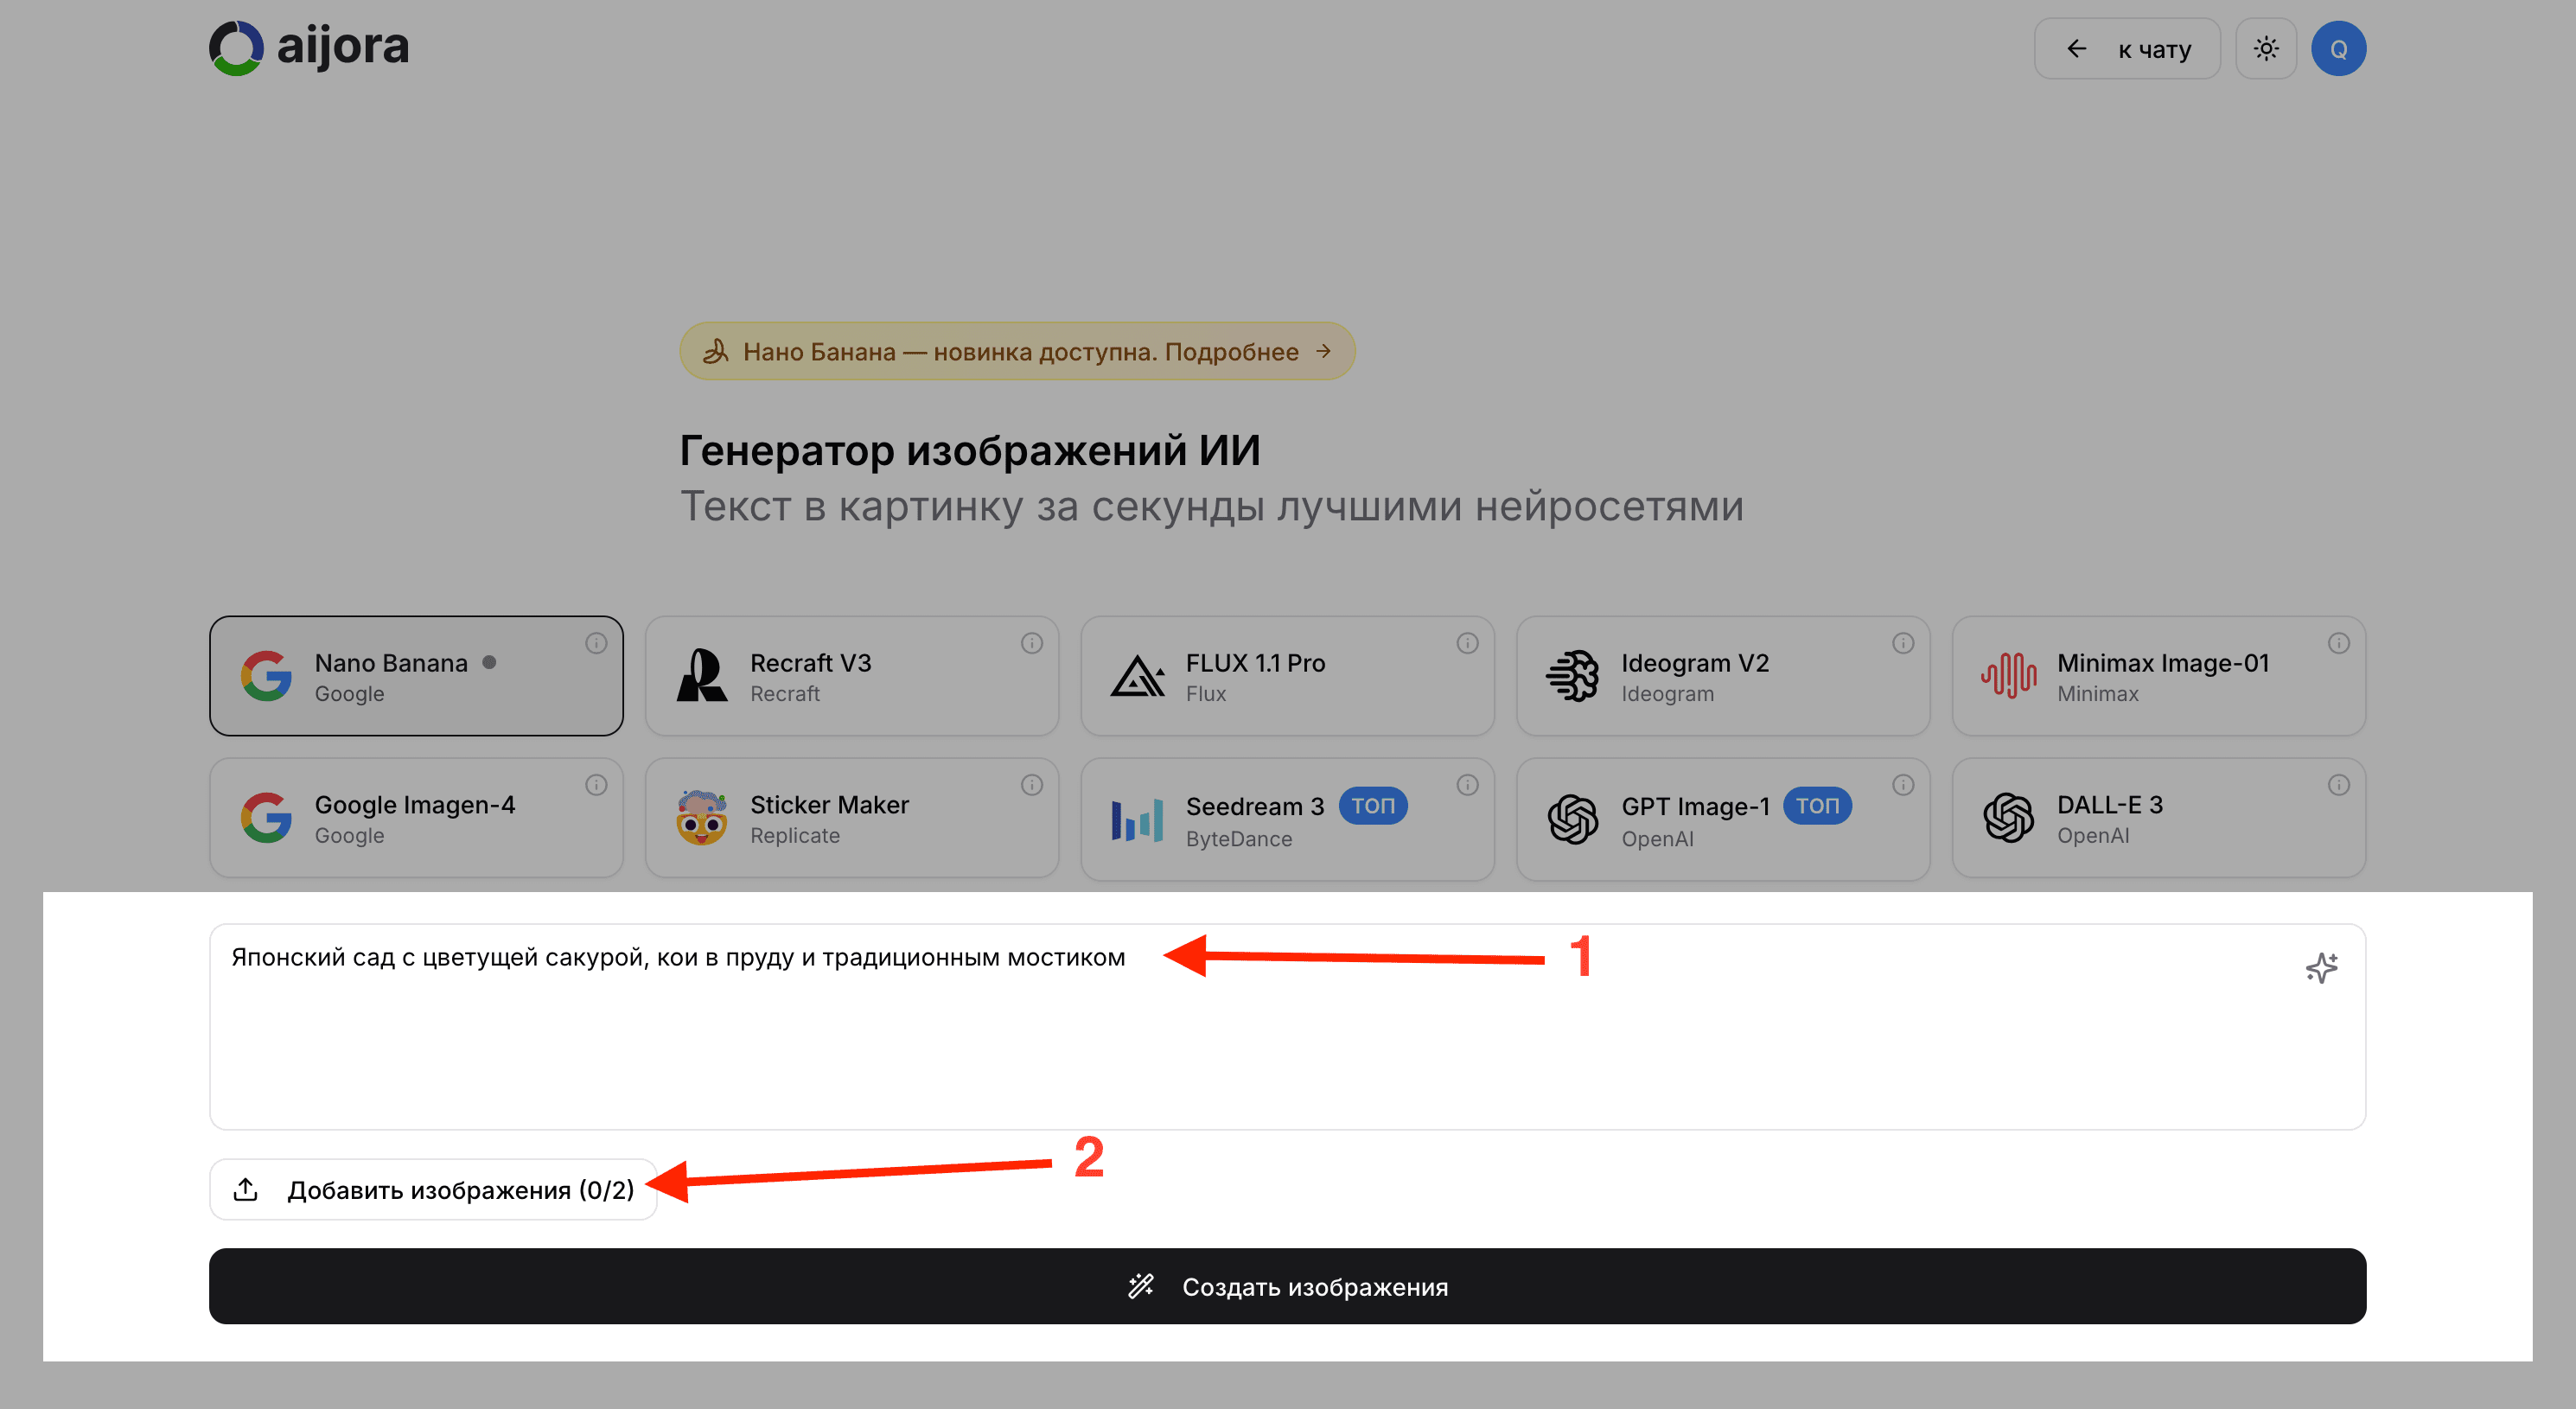Click the Sticker Maker emoji icon

703,818
